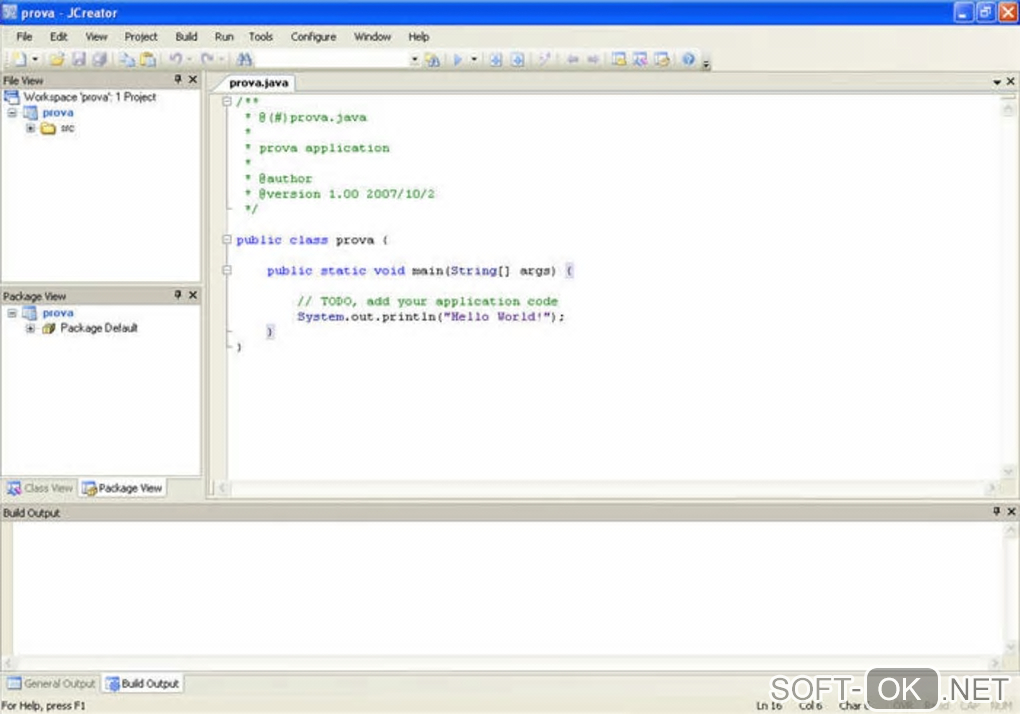
Task: Pin the Package View panel
Action: 178,295
